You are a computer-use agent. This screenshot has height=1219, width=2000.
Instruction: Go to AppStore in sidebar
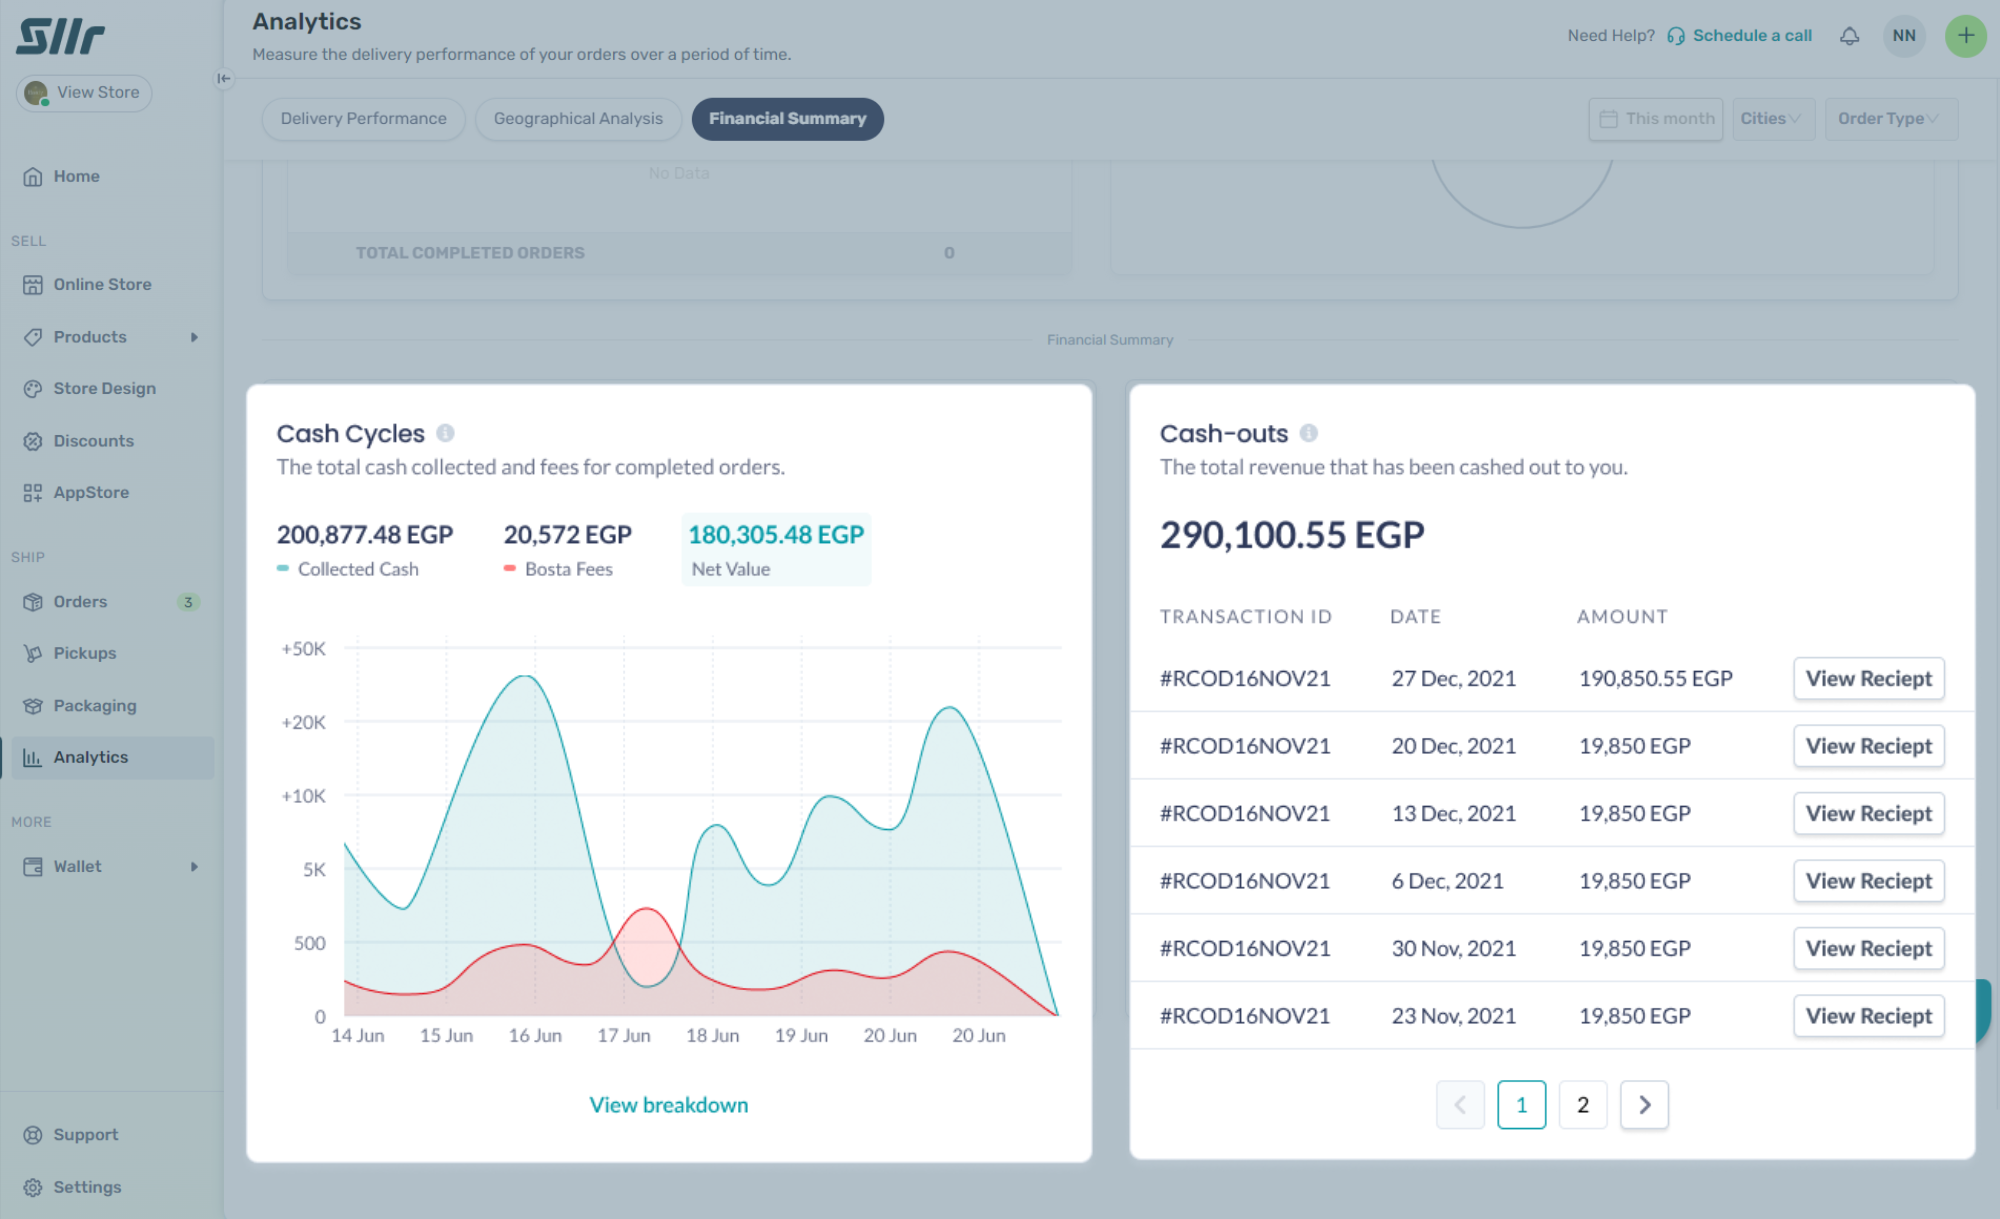click(x=90, y=492)
